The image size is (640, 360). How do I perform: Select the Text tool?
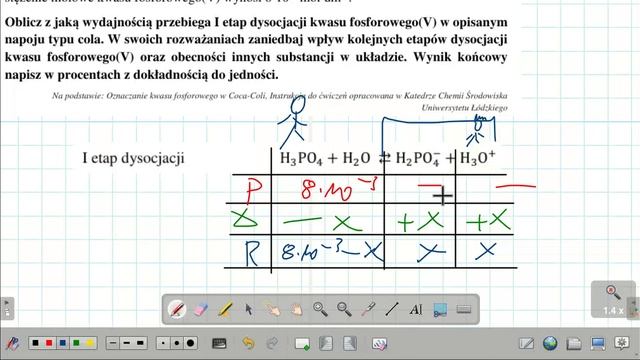tap(416, 309)
